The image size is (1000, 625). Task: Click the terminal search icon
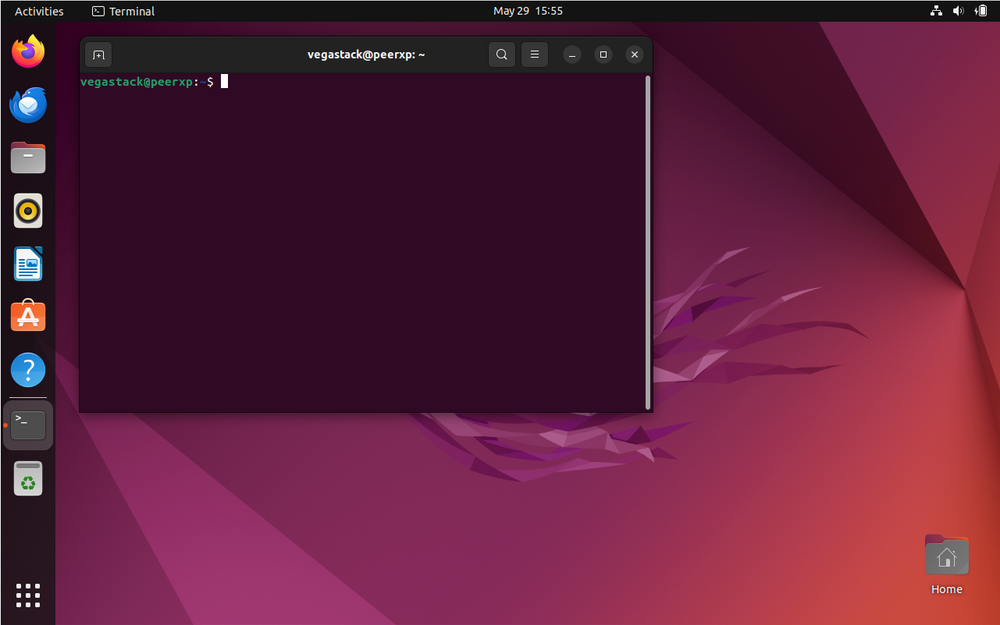pos(502,55)
